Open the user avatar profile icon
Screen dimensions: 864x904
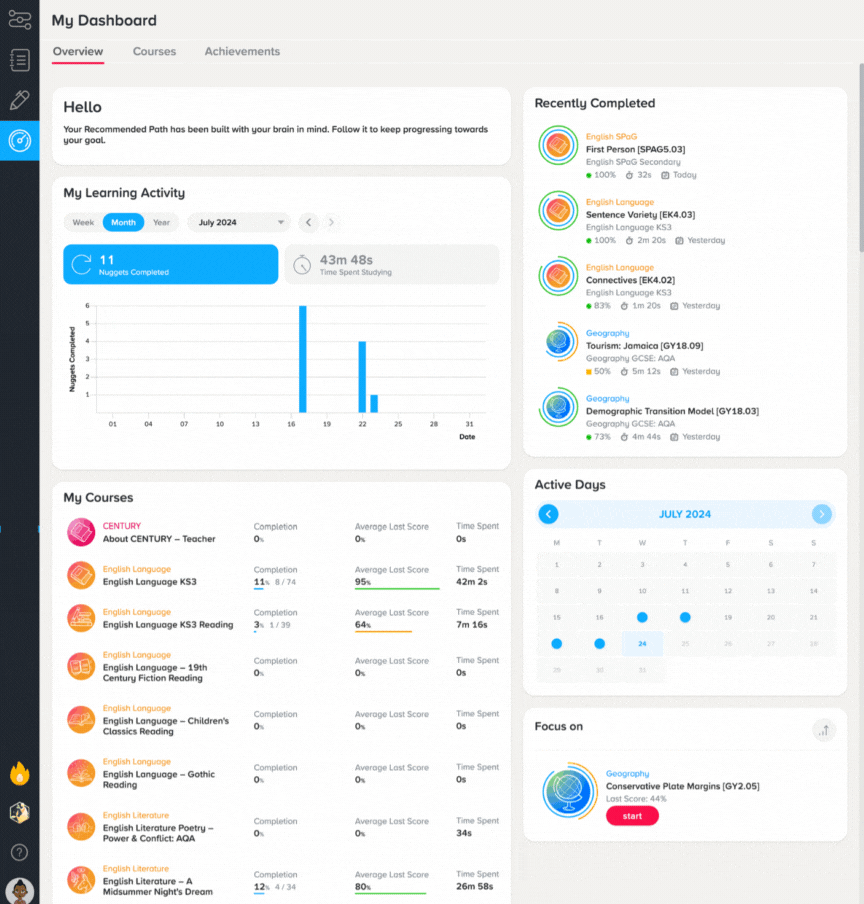[20, 891]
